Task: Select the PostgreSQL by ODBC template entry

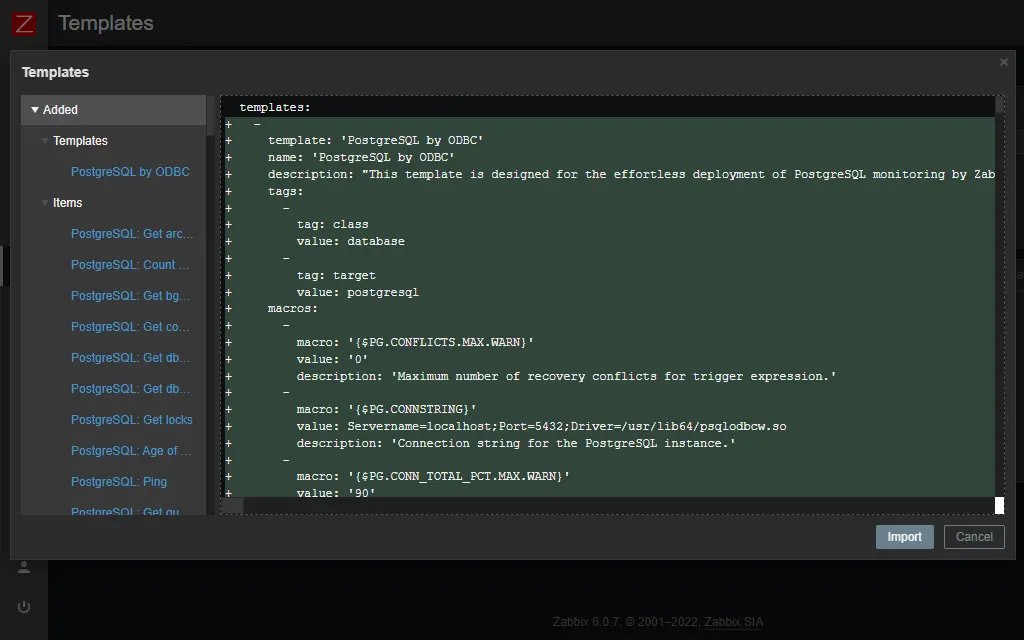Action: (130, 172)
